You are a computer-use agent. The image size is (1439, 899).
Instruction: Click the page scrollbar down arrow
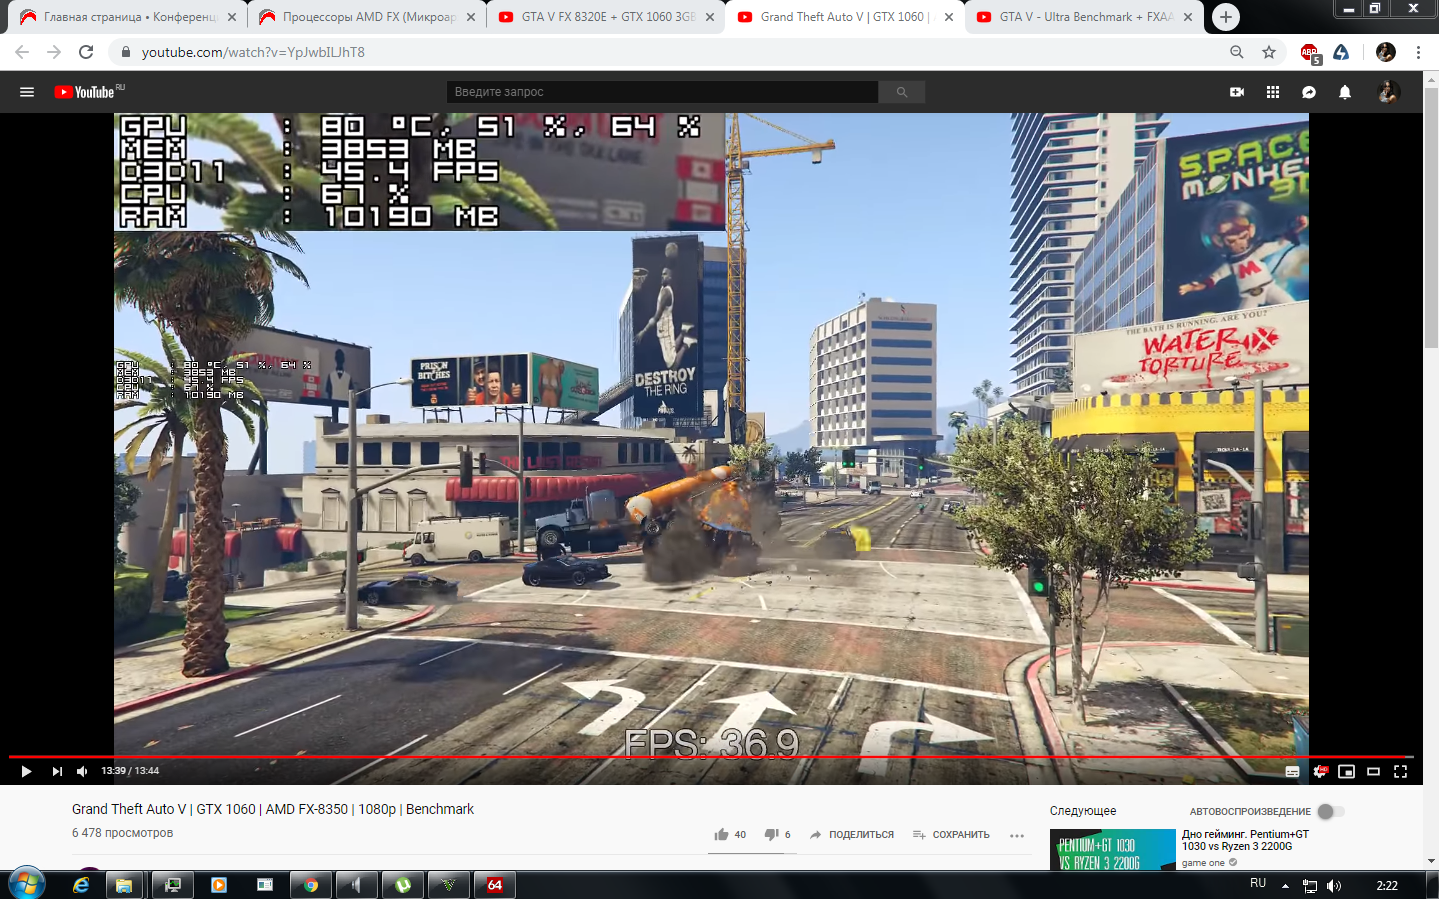1431,861
